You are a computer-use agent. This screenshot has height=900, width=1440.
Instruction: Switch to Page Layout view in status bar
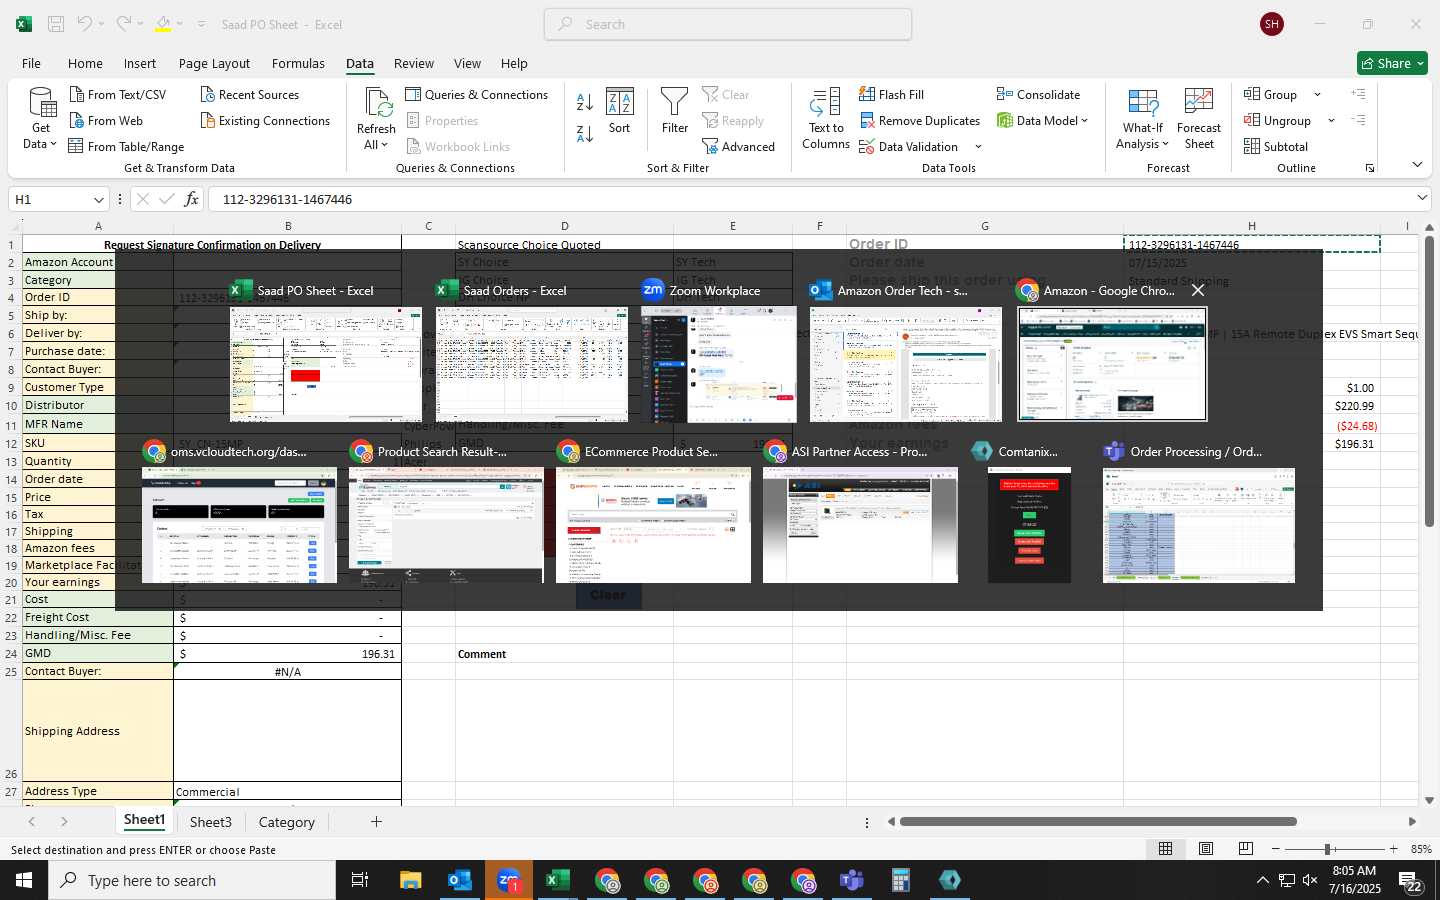tap(1206, 849)
